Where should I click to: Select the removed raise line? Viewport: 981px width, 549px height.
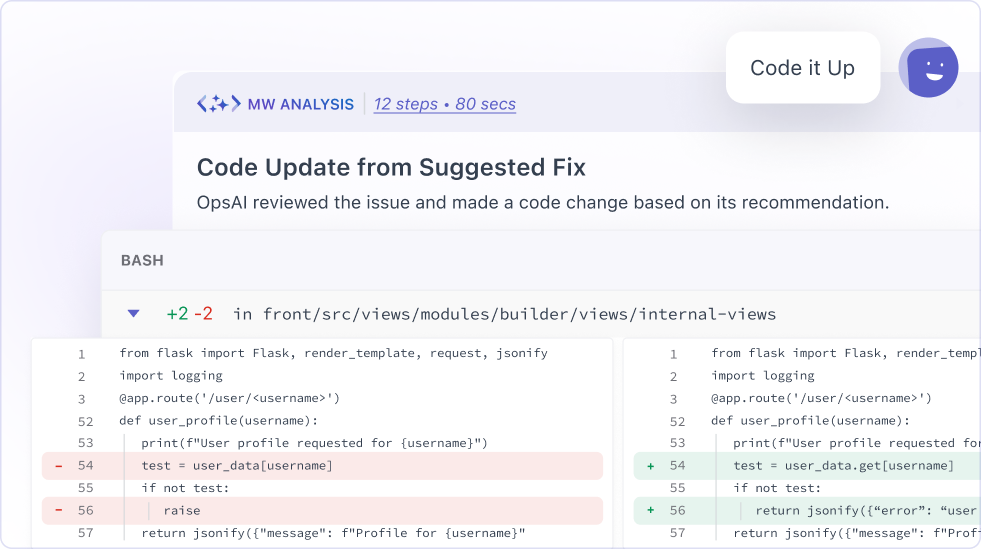pos(182,510)
